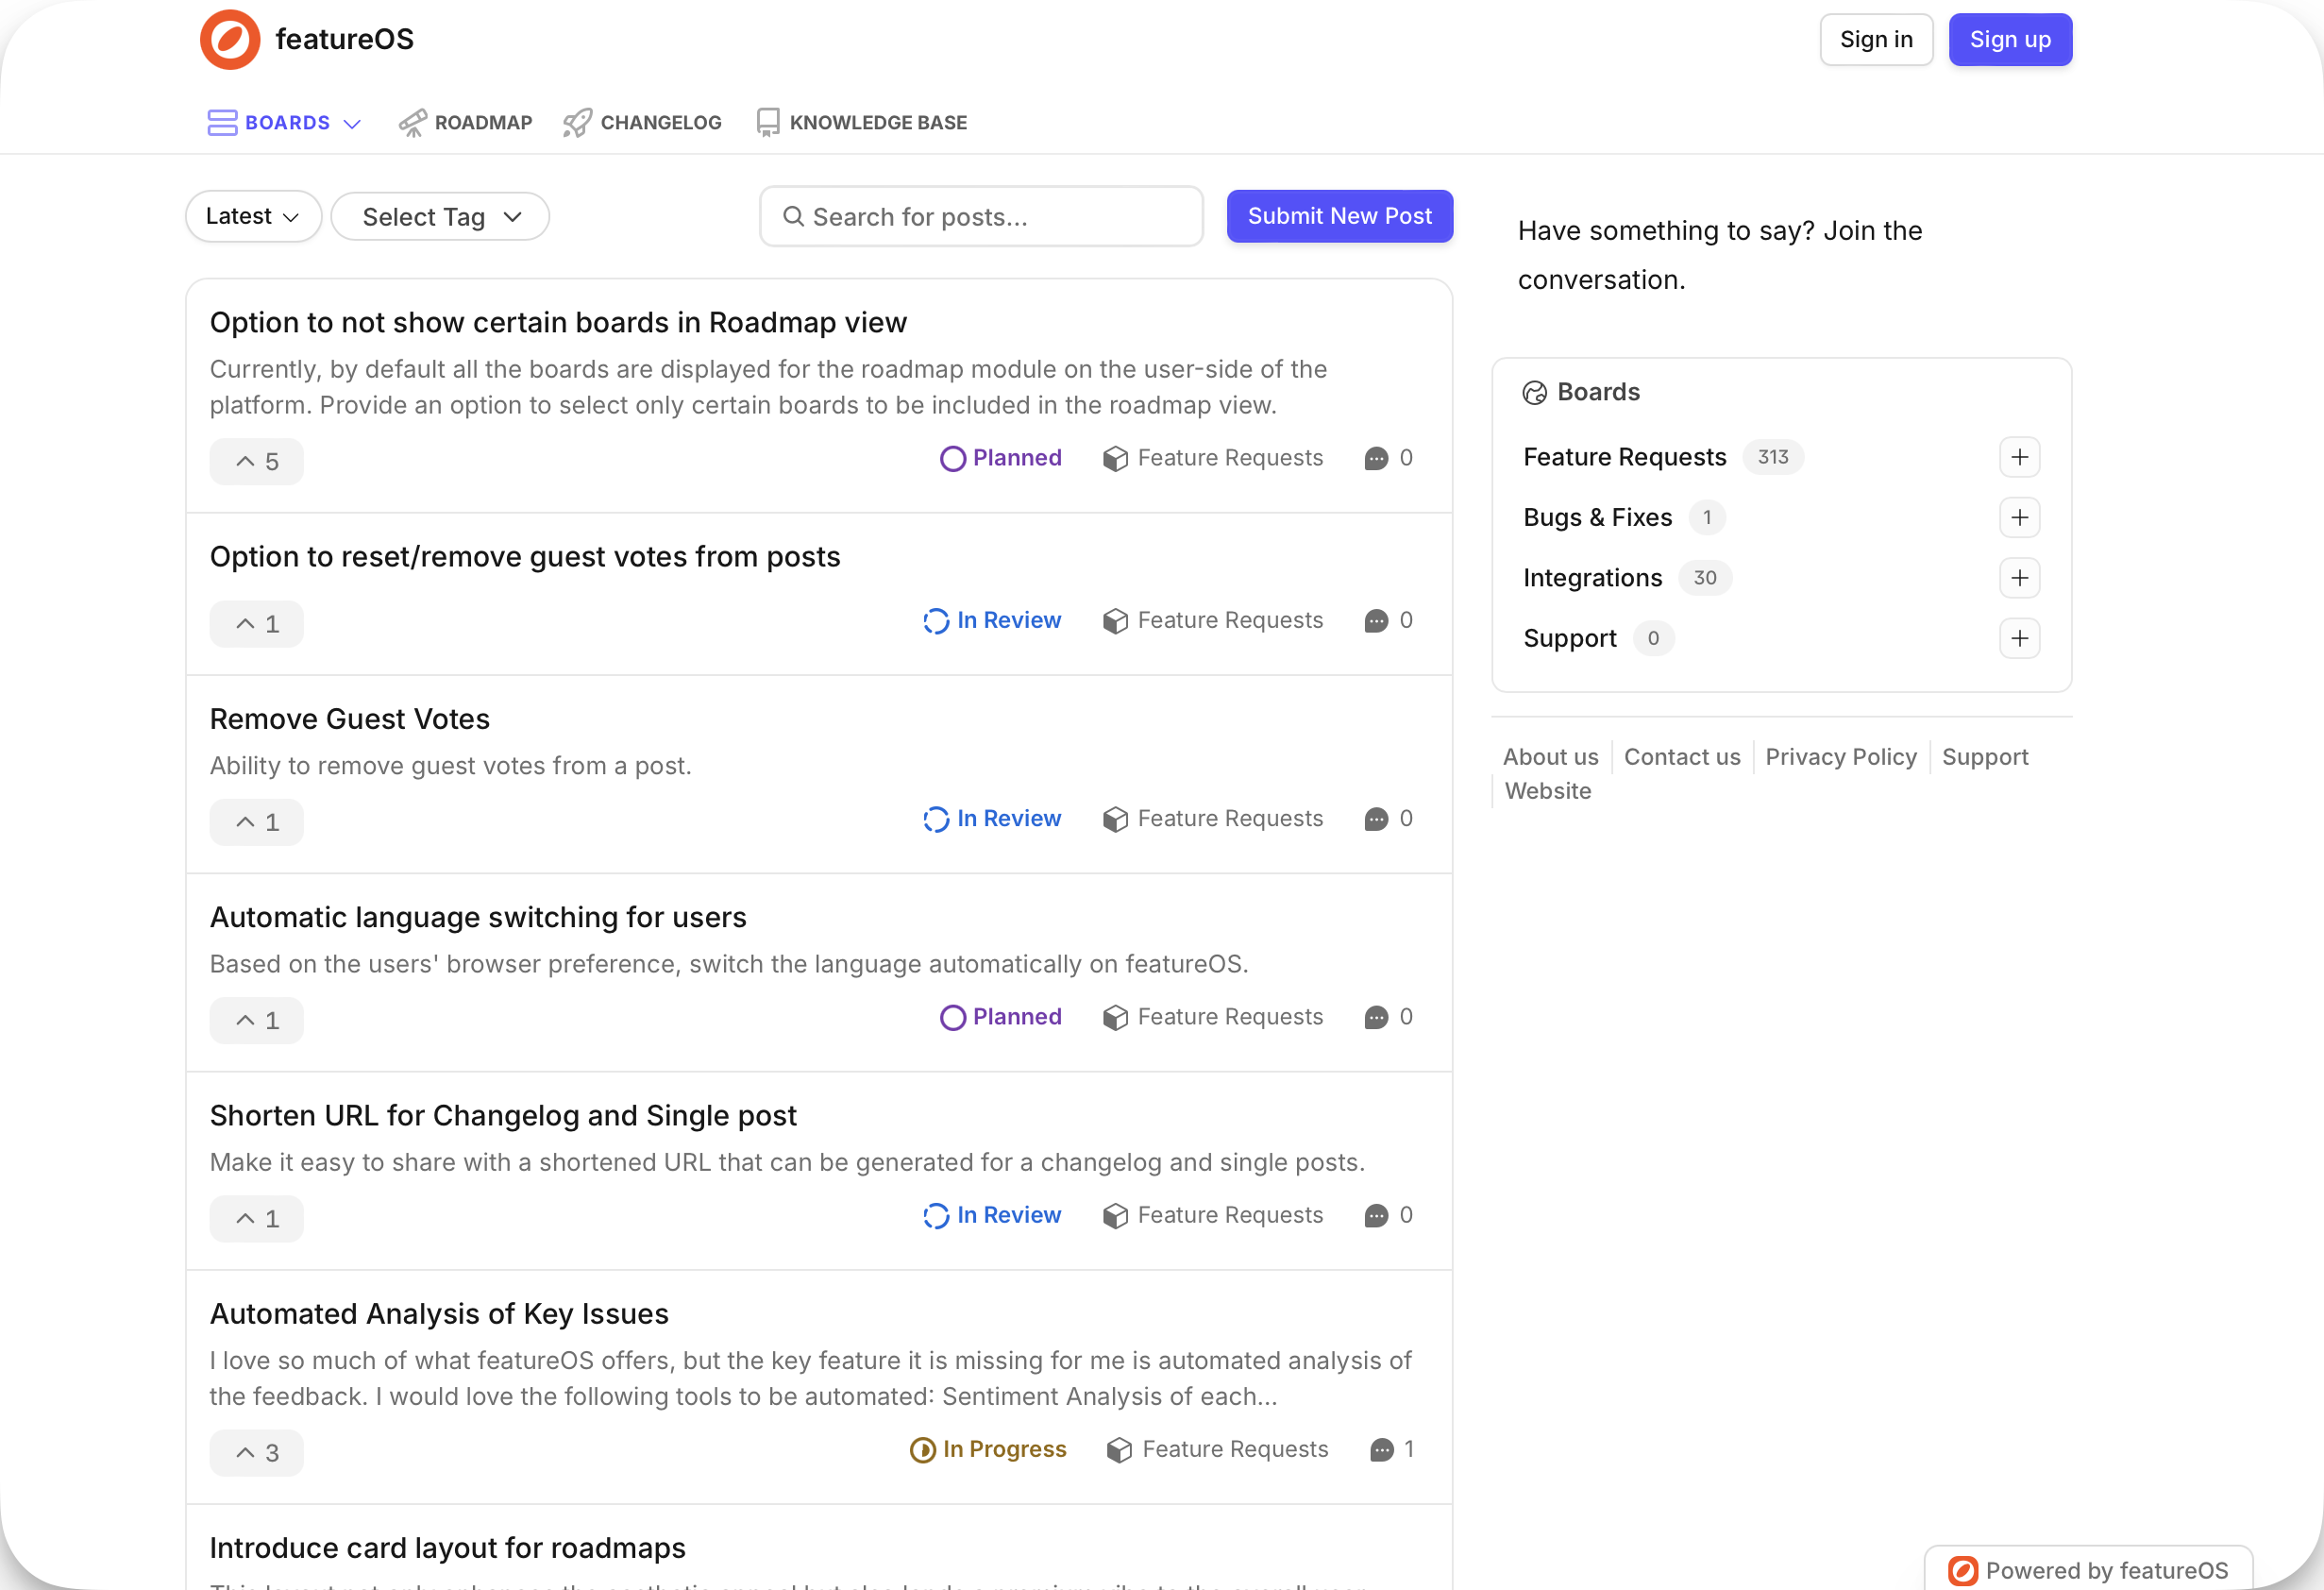Click the Boards icon in the sidebar panel

[x=1535, y=392]
